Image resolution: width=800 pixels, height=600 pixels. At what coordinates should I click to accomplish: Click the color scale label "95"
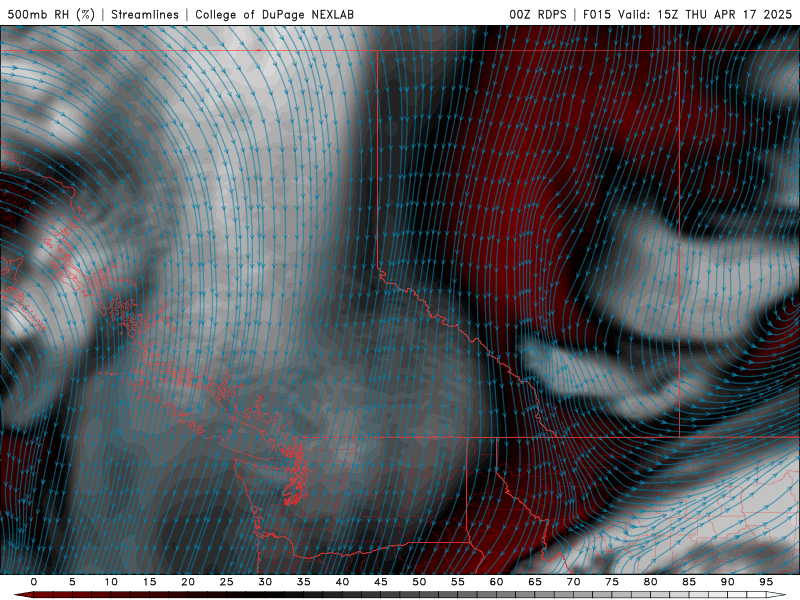[766, 582]
